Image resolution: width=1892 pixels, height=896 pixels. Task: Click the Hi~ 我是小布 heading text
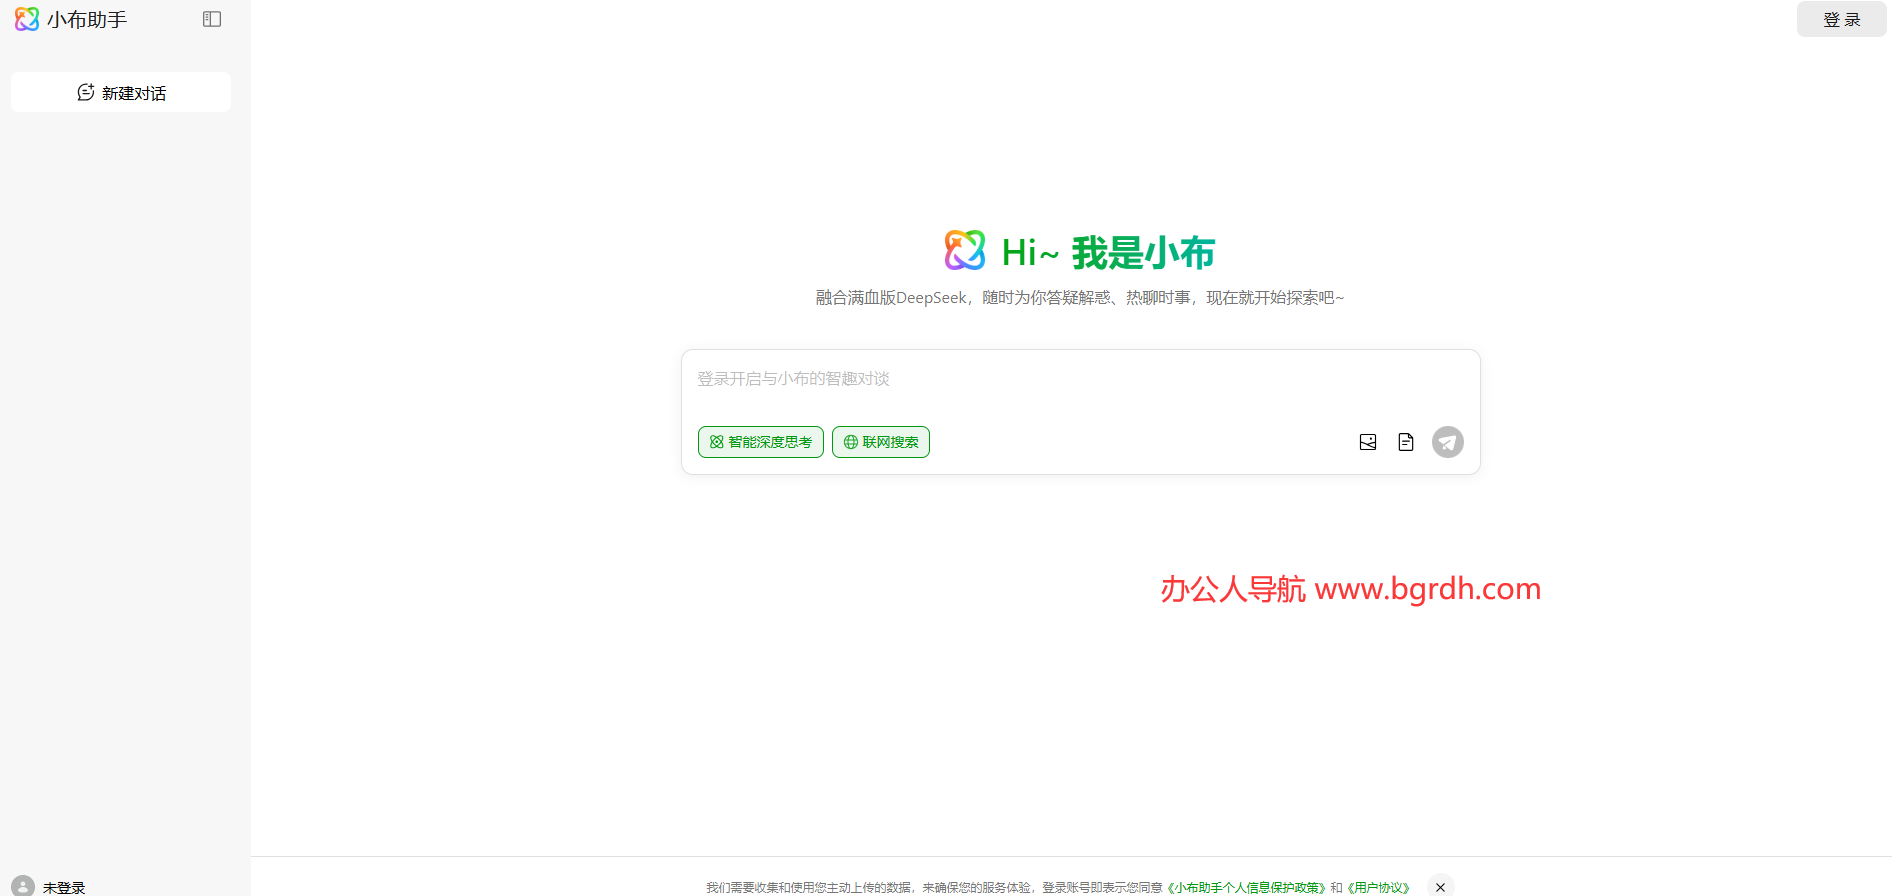[x=1108, y=253]
